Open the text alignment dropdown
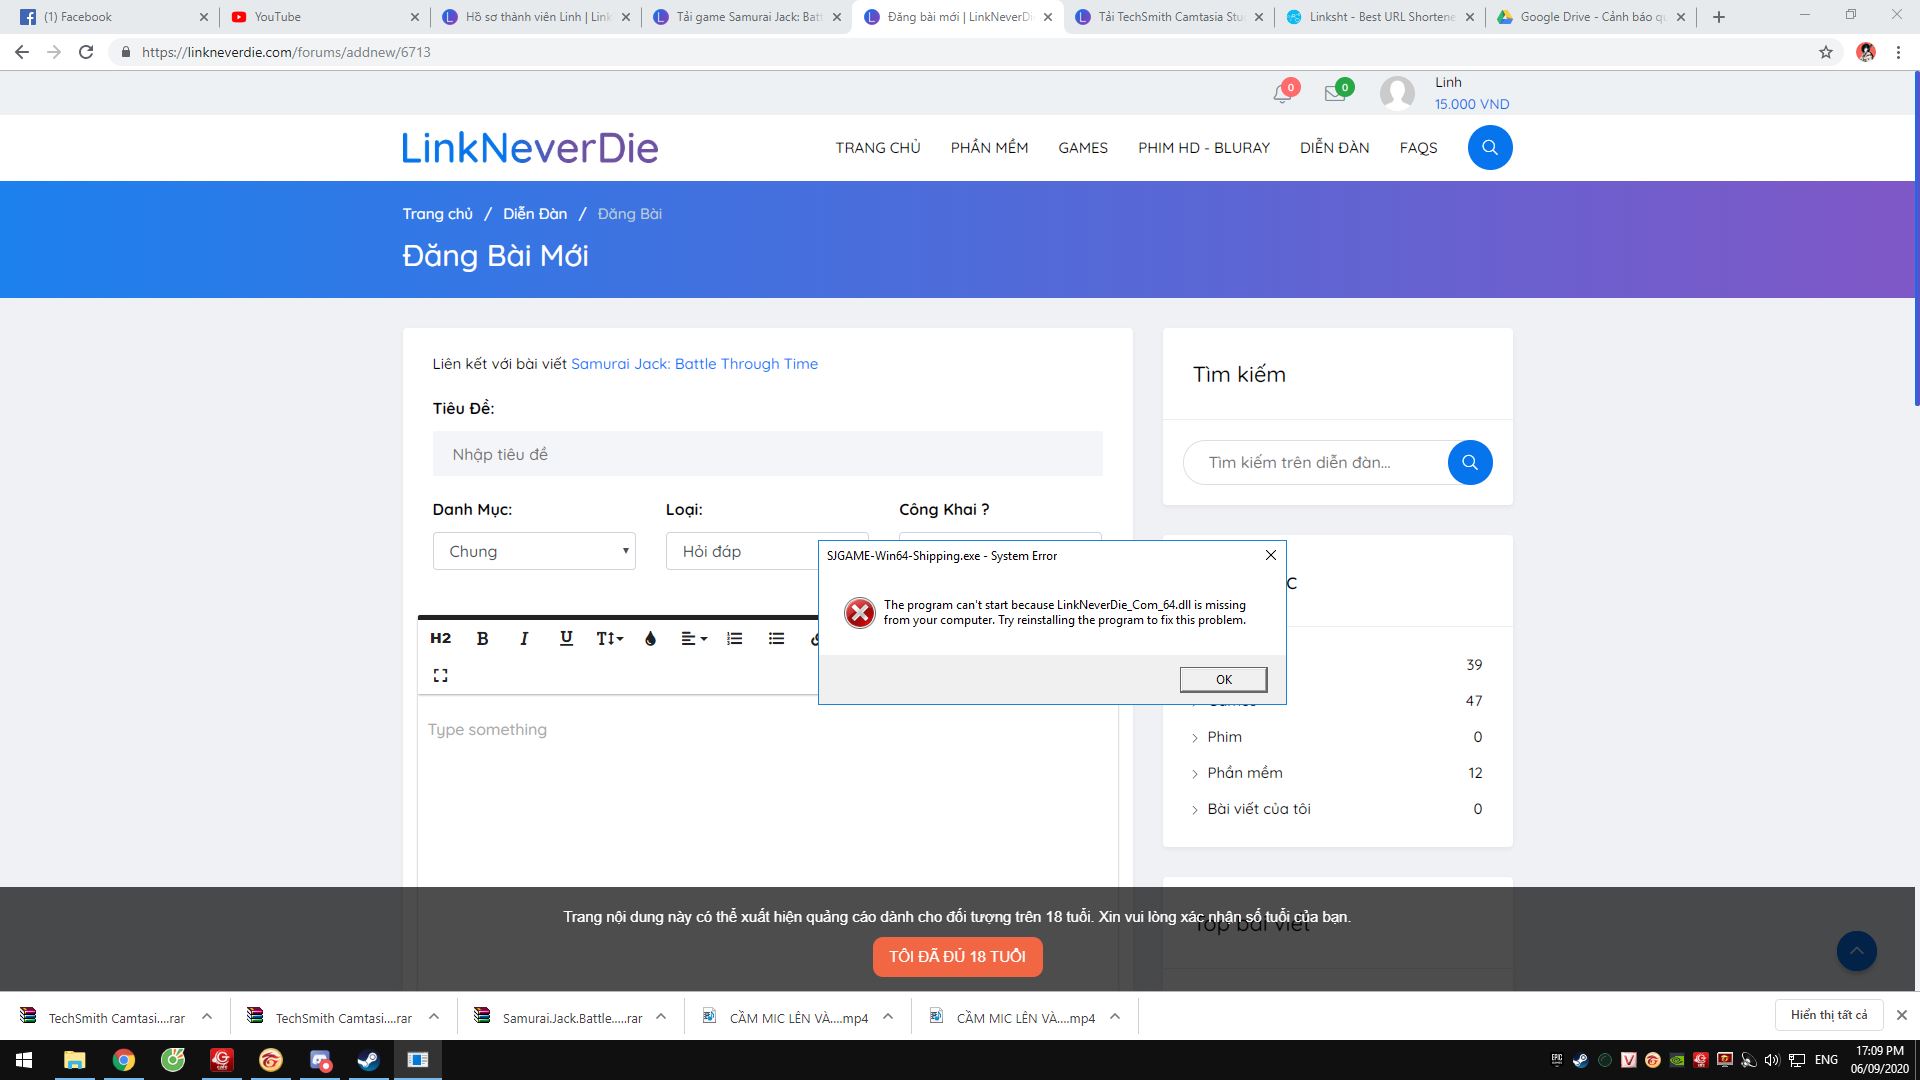Viewport: 1920px width, 1080px height. pyautogui.click(x=693, y=639)
